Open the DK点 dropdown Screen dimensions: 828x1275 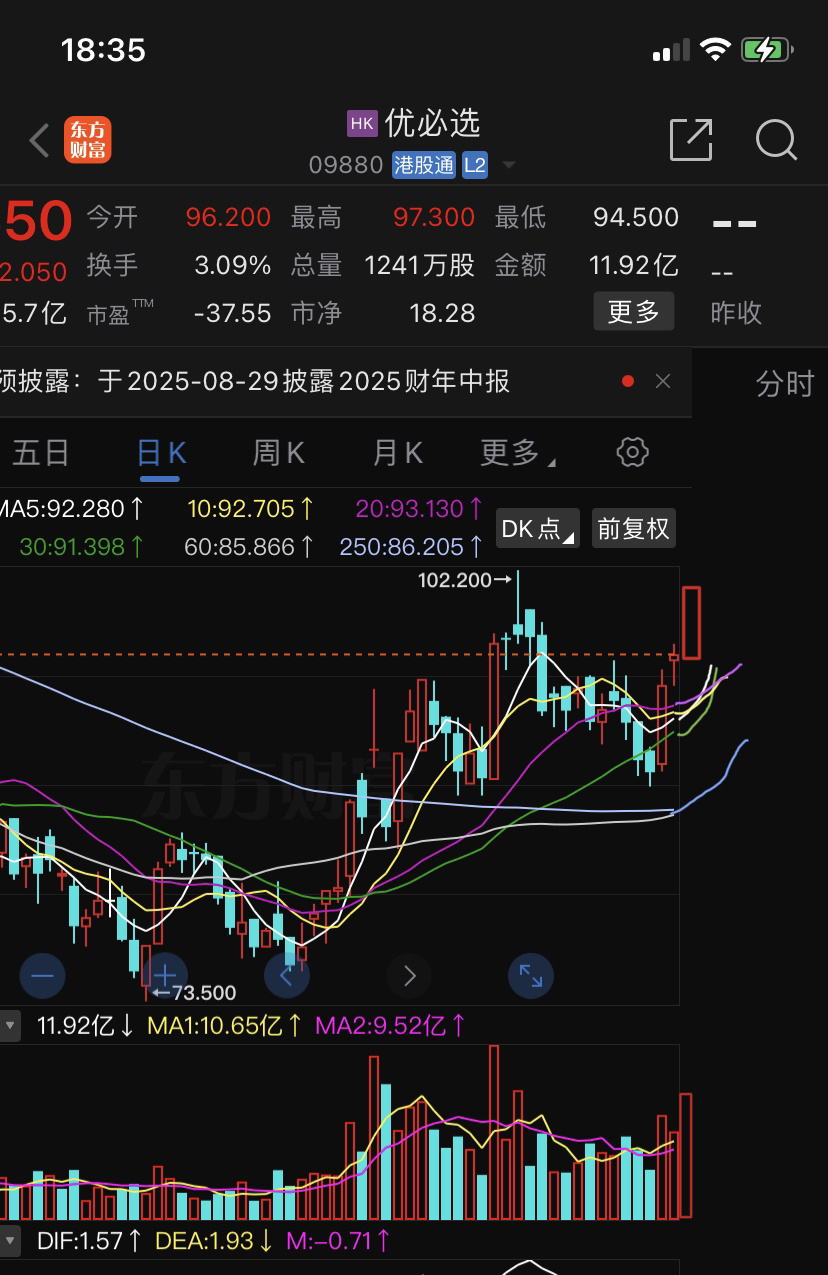coord(538,528)
